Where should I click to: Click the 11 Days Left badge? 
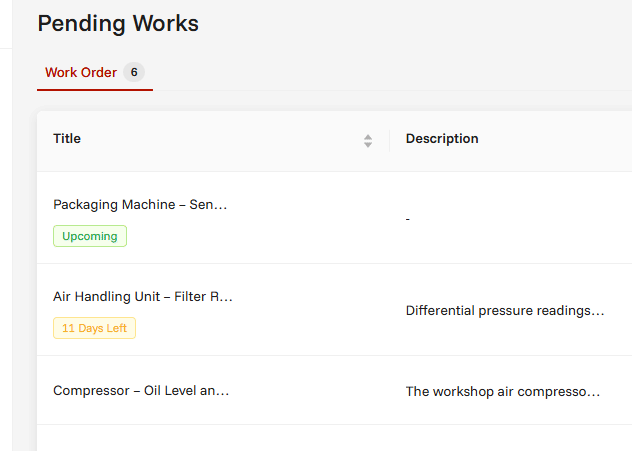pos(94,328)
